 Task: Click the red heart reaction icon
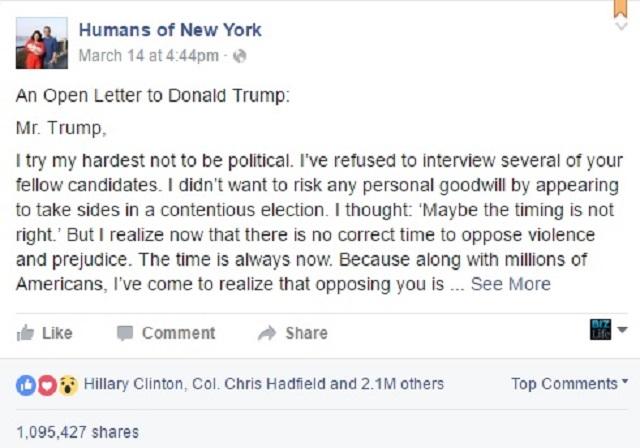[47, 385]
